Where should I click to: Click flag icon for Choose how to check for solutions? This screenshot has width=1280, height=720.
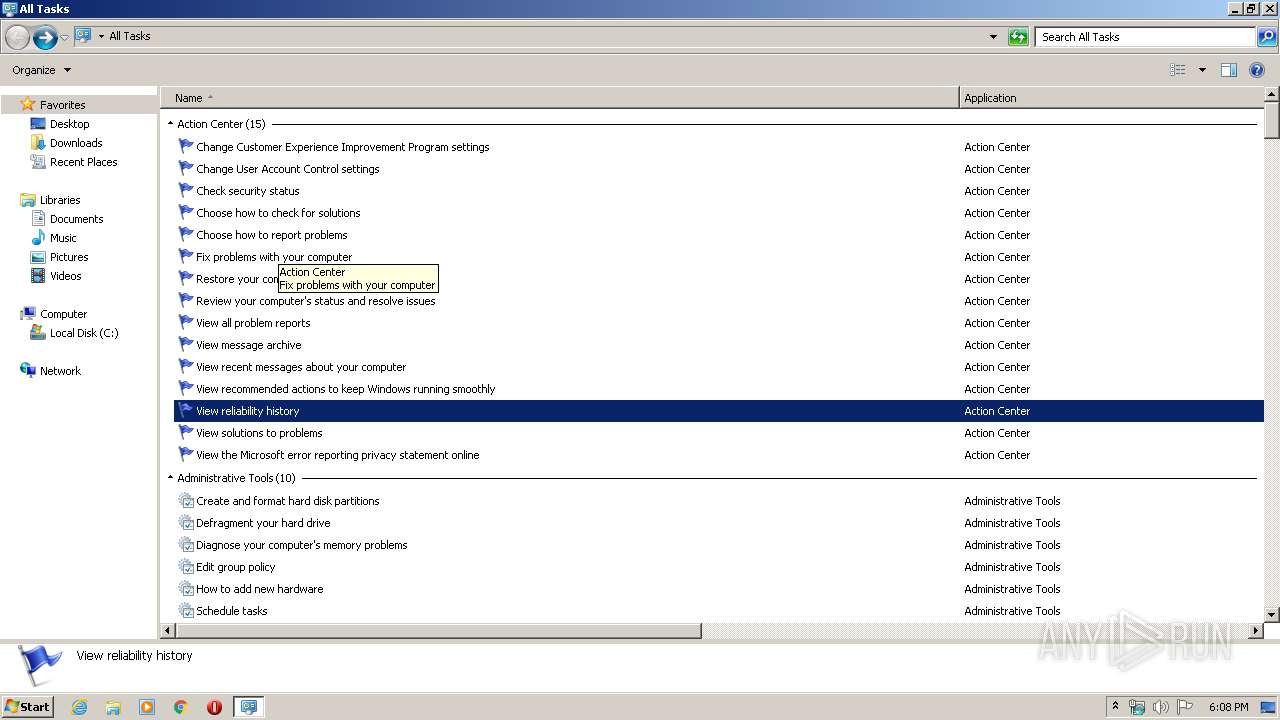coord(185,212)
